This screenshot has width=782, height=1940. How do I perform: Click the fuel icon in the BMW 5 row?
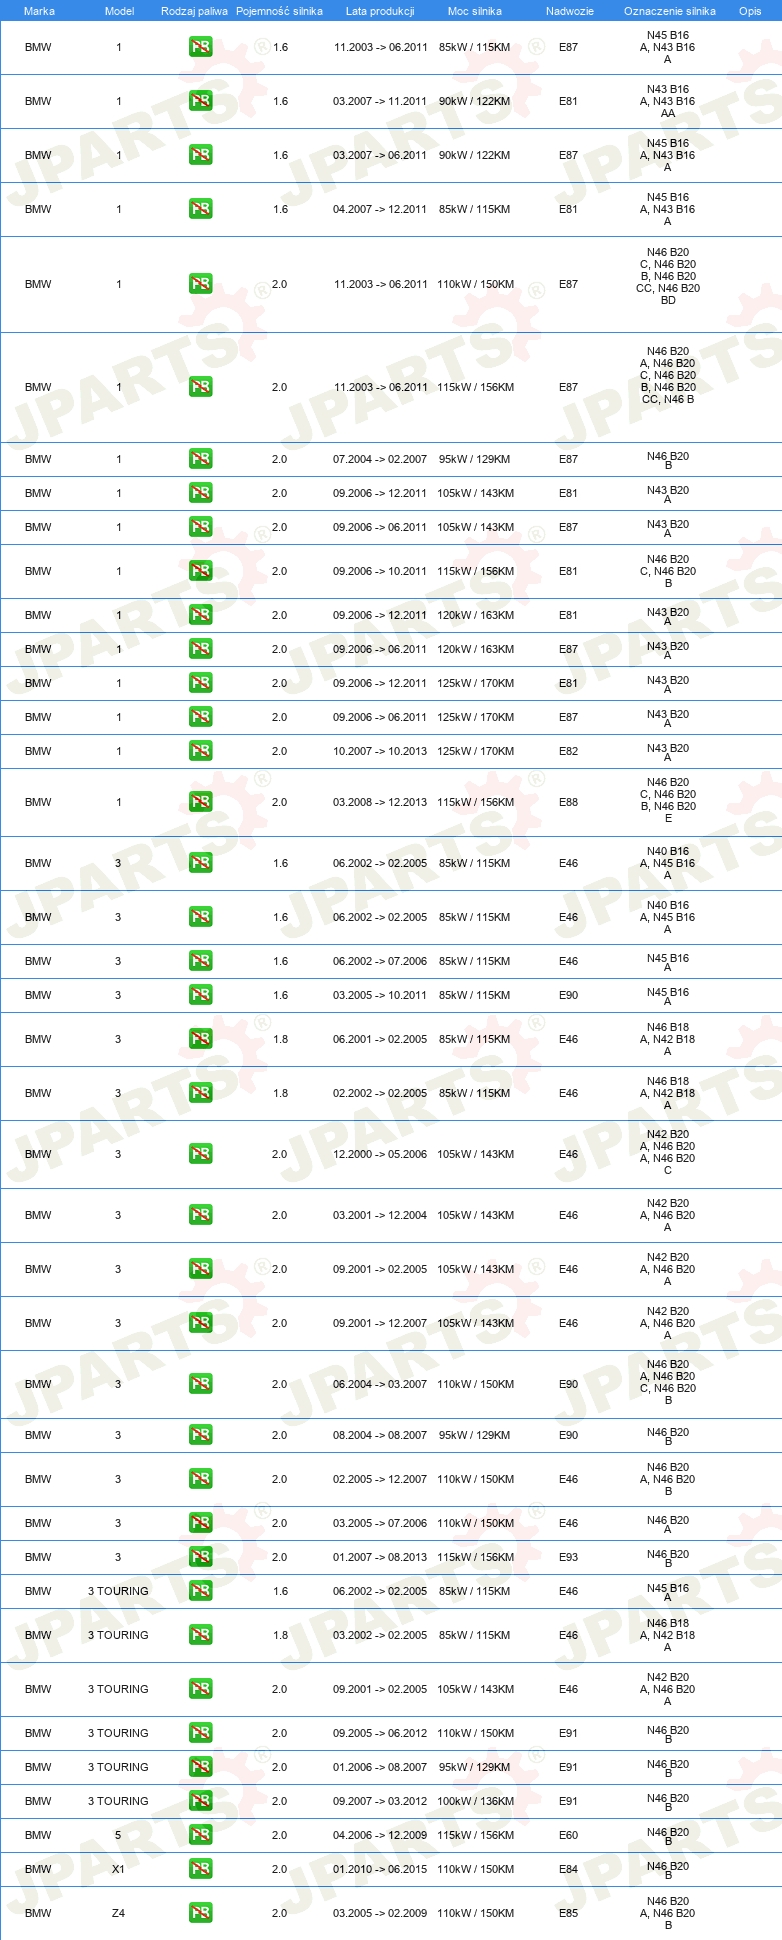[201, 1835]
